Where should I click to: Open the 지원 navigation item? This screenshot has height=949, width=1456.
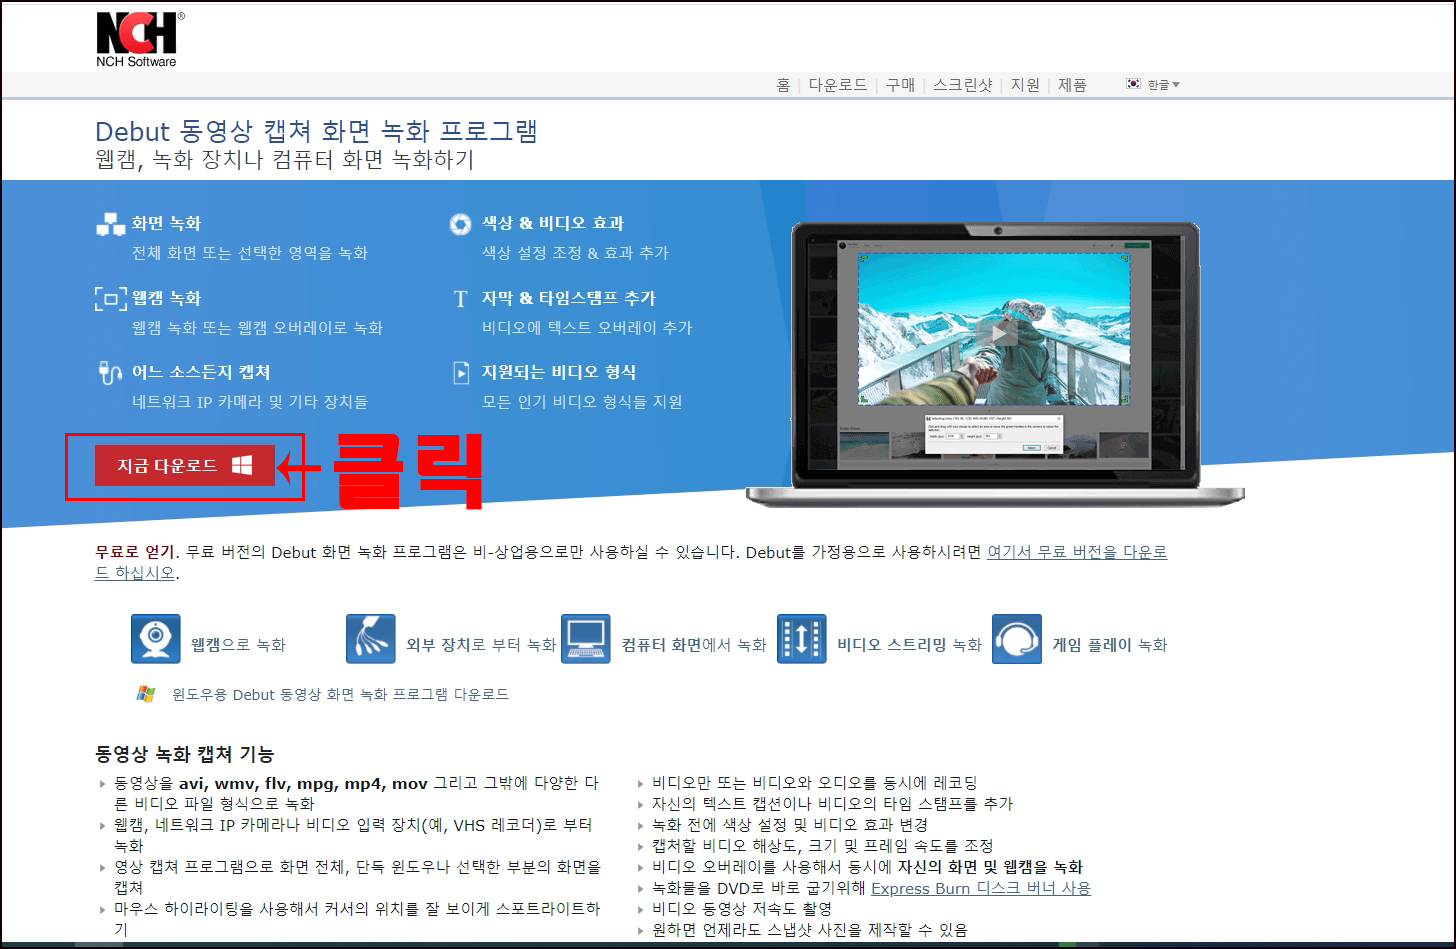[x=1025, y=85]
